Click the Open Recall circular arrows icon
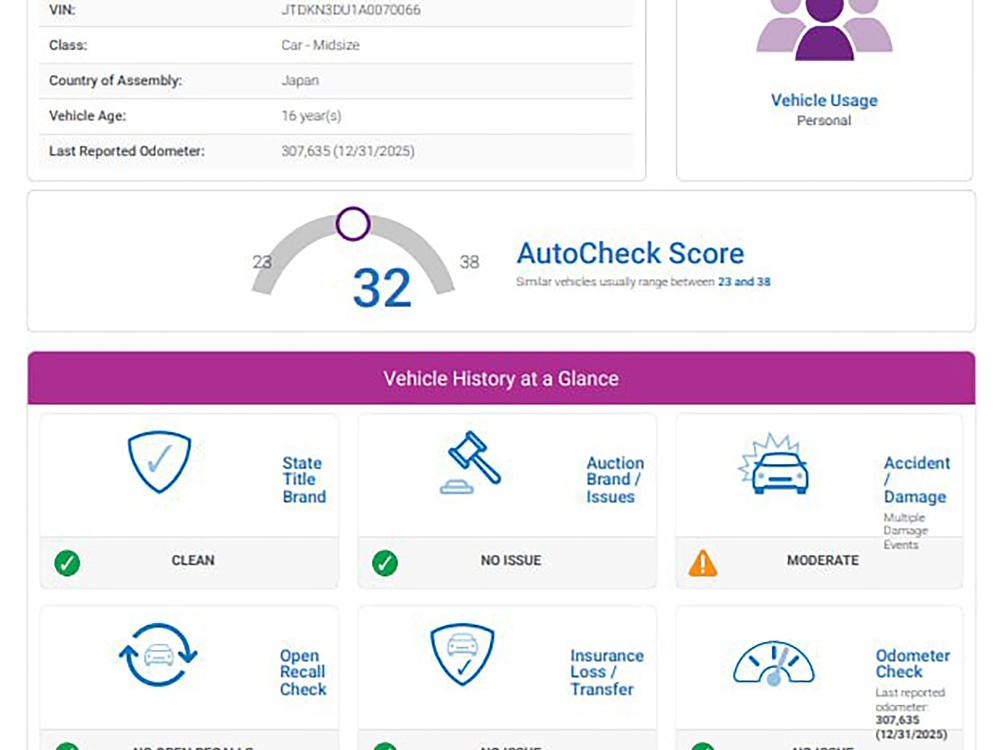The height and width of the screenshot is (750, 1000). [x=158, y=655]
